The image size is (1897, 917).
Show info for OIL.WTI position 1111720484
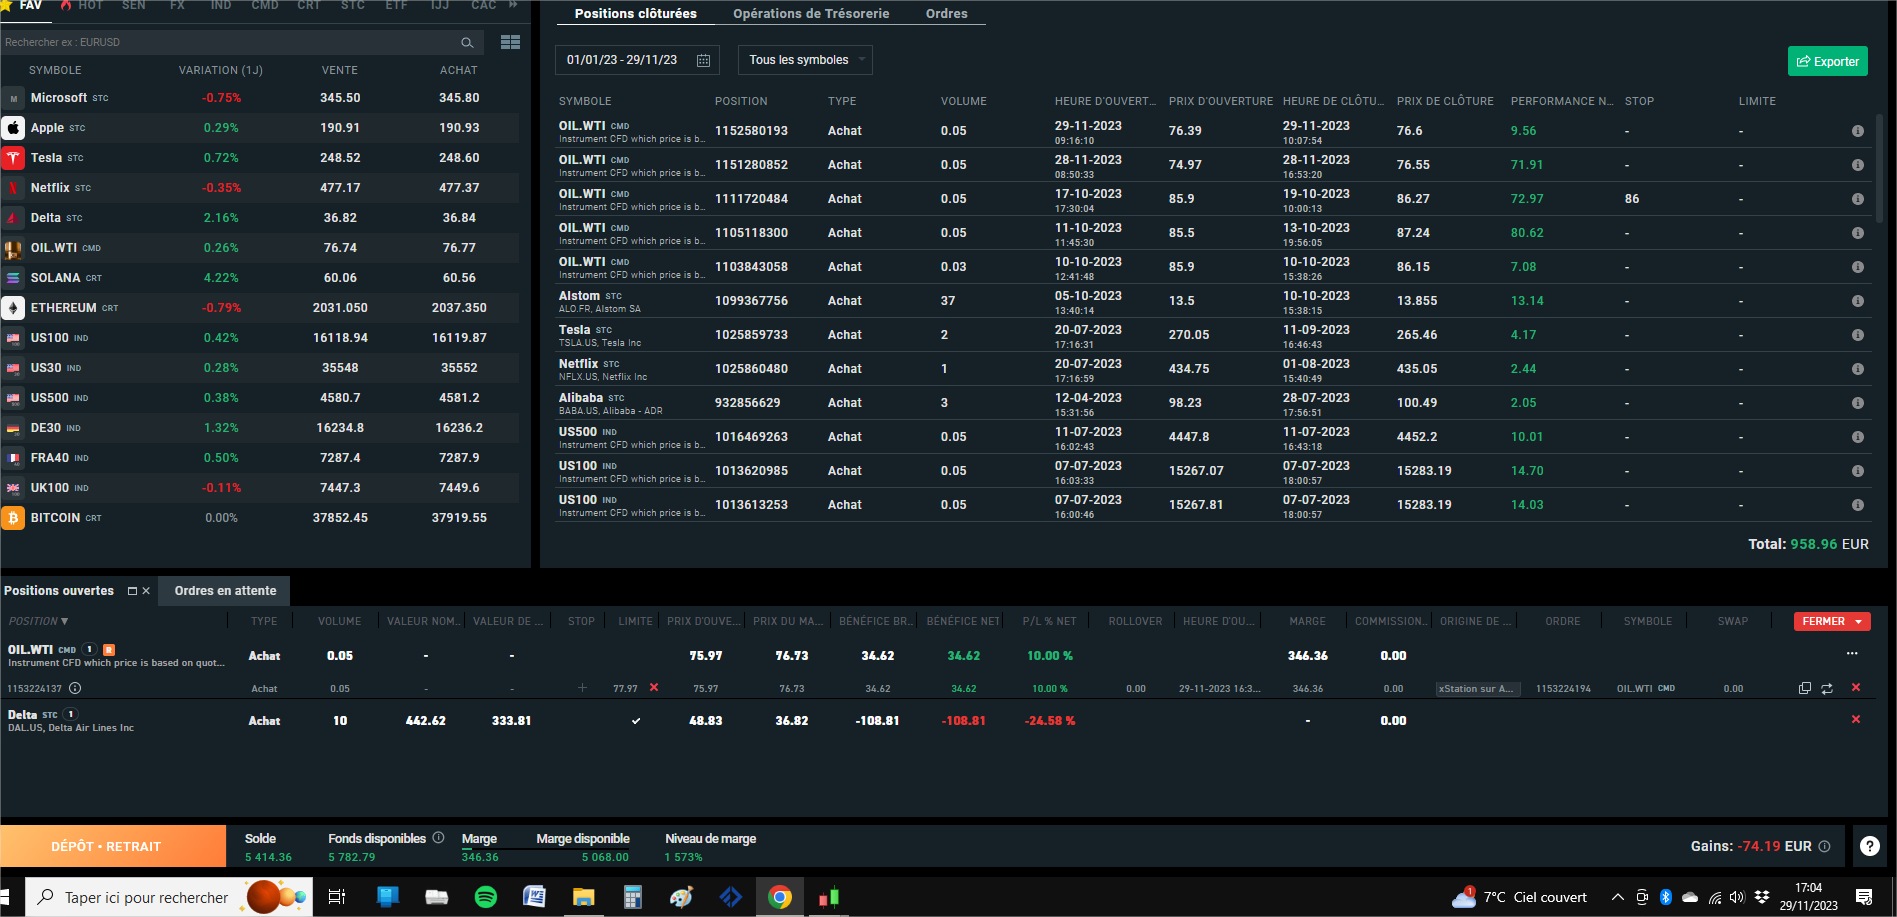point(1857,199)
